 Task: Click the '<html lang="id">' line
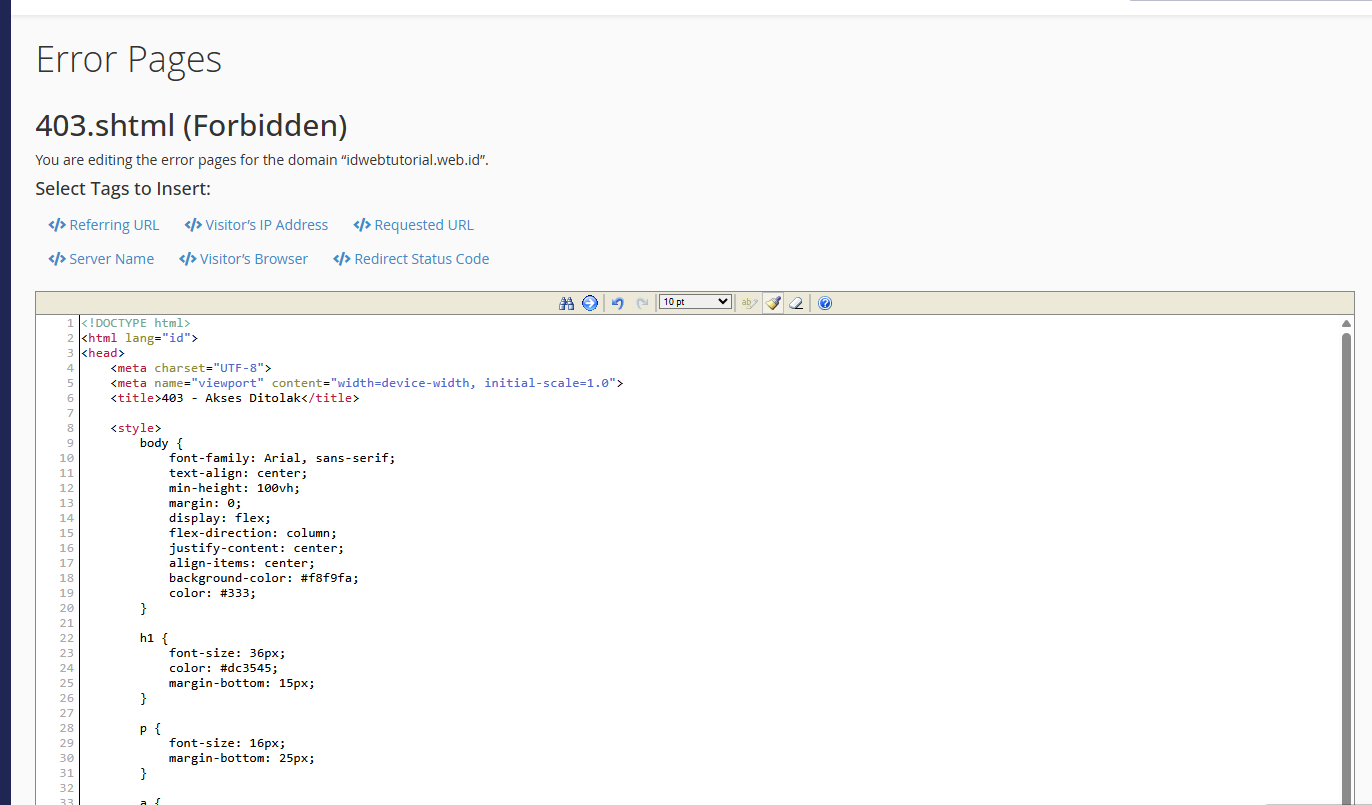(140, 338)
